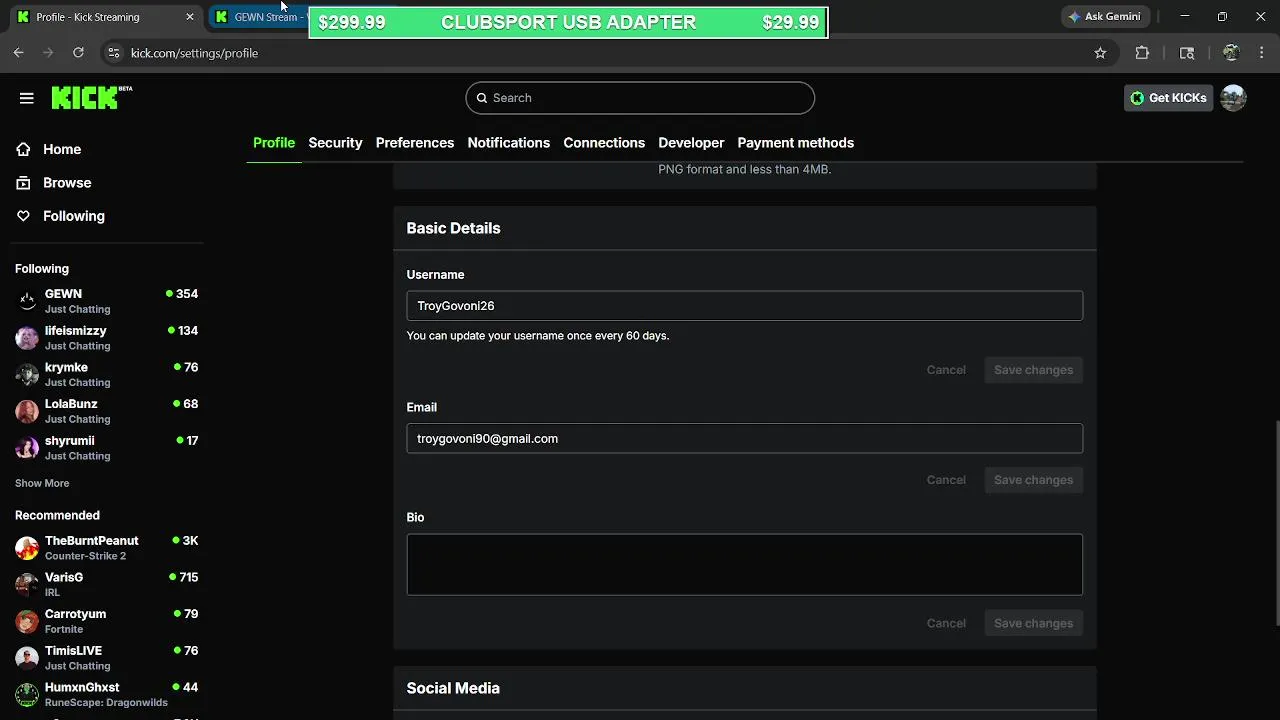Click Ask Gemini button
This screenshot has height=720, width=1280.
click(1104, 17)
